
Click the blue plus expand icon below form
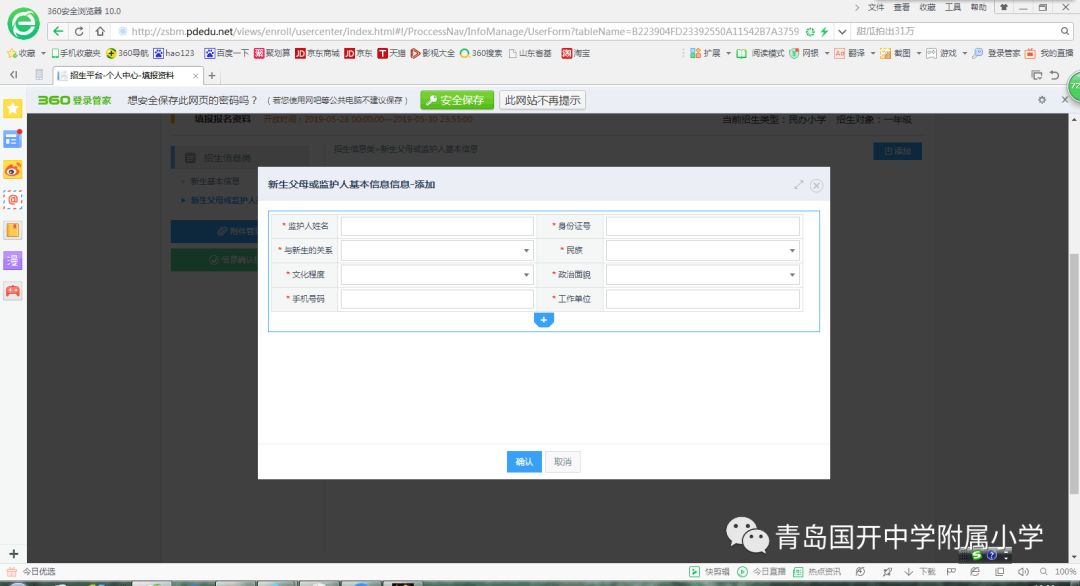[544, 320]
